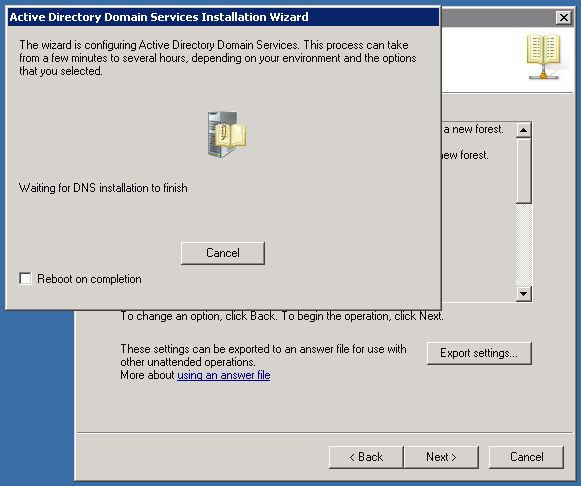Click the summary list scroll down arrow
581x486 pixels.
click(x=524, y=294)
